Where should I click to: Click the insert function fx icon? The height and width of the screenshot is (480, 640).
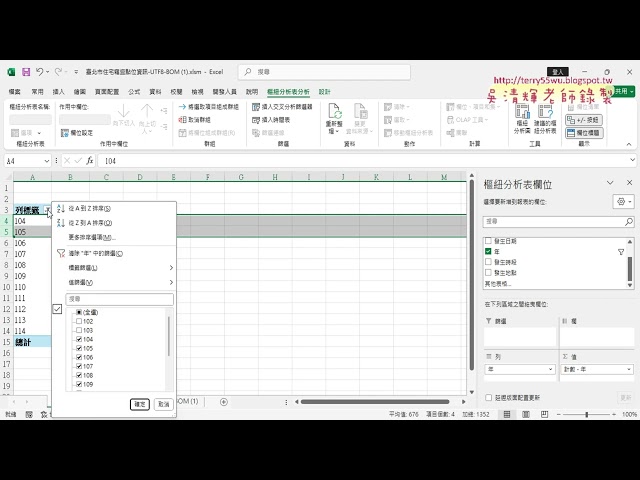click(90, 161)
